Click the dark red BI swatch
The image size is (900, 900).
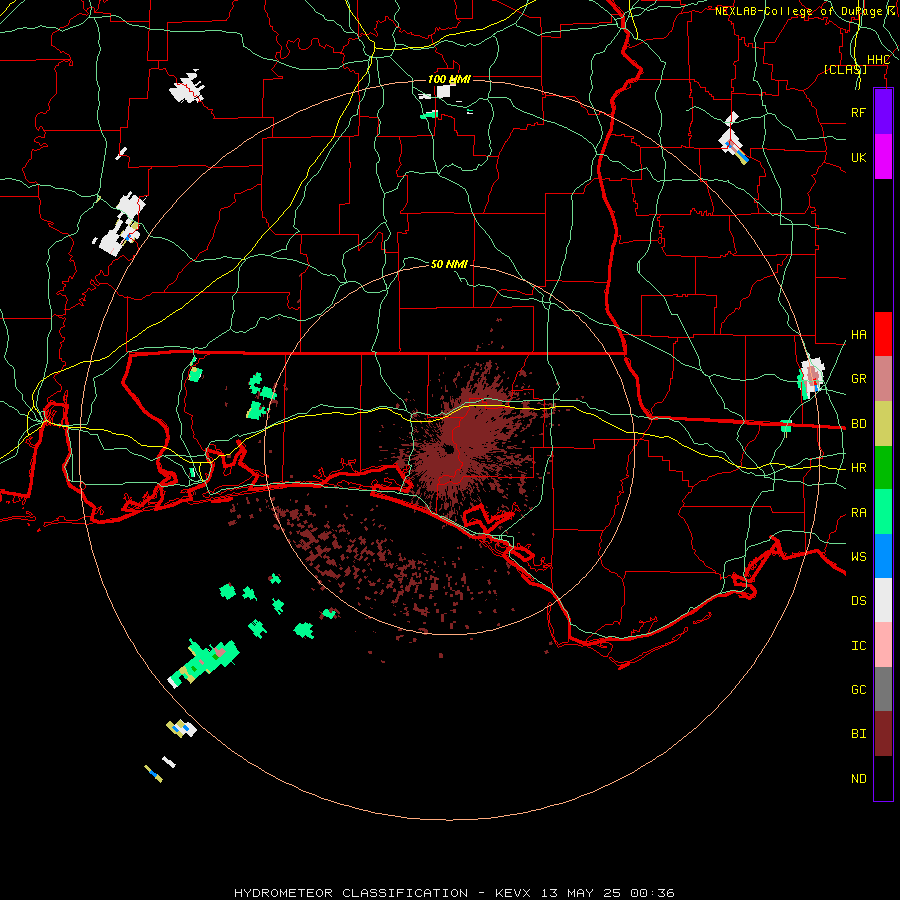pyautogui.click(x=883, y=734)
